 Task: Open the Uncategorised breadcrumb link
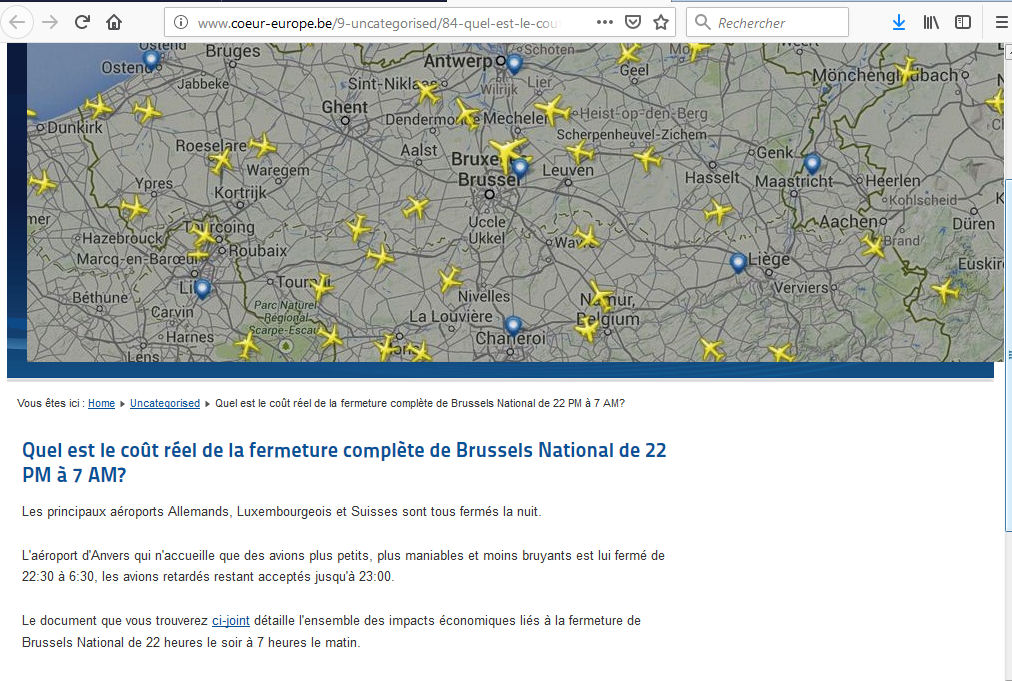[165, 403]
